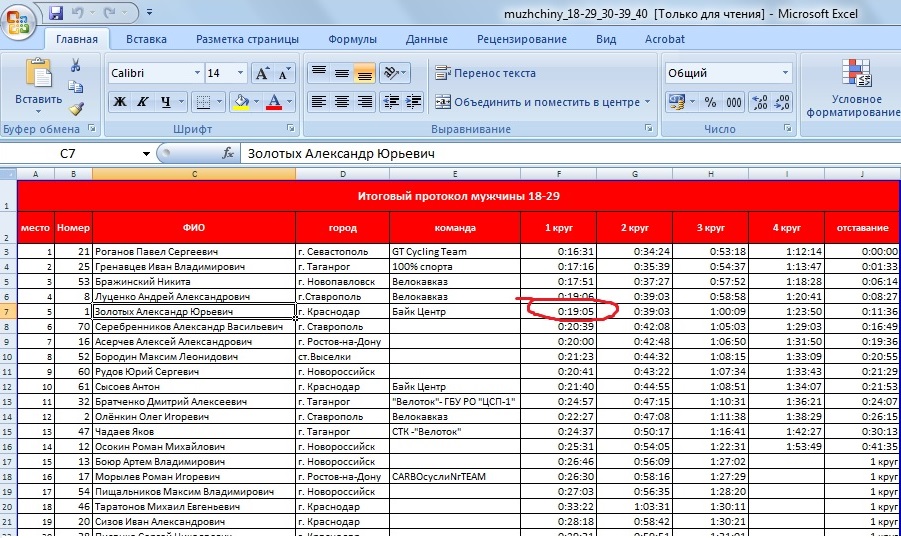
Task: Click the Increase Decimal icon
Action: tap(759, 102)
